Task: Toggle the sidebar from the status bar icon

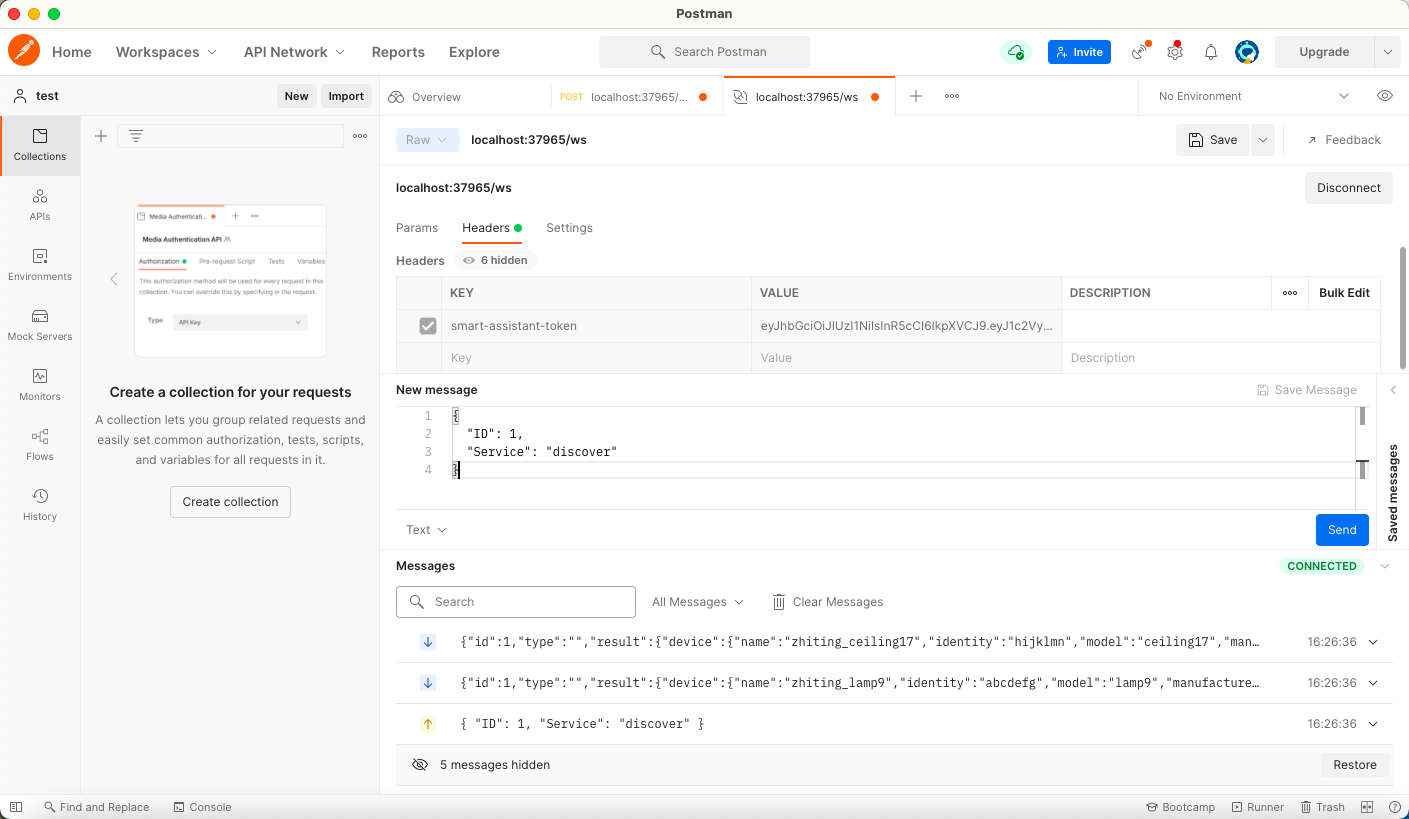Action: tap(15, 807)
